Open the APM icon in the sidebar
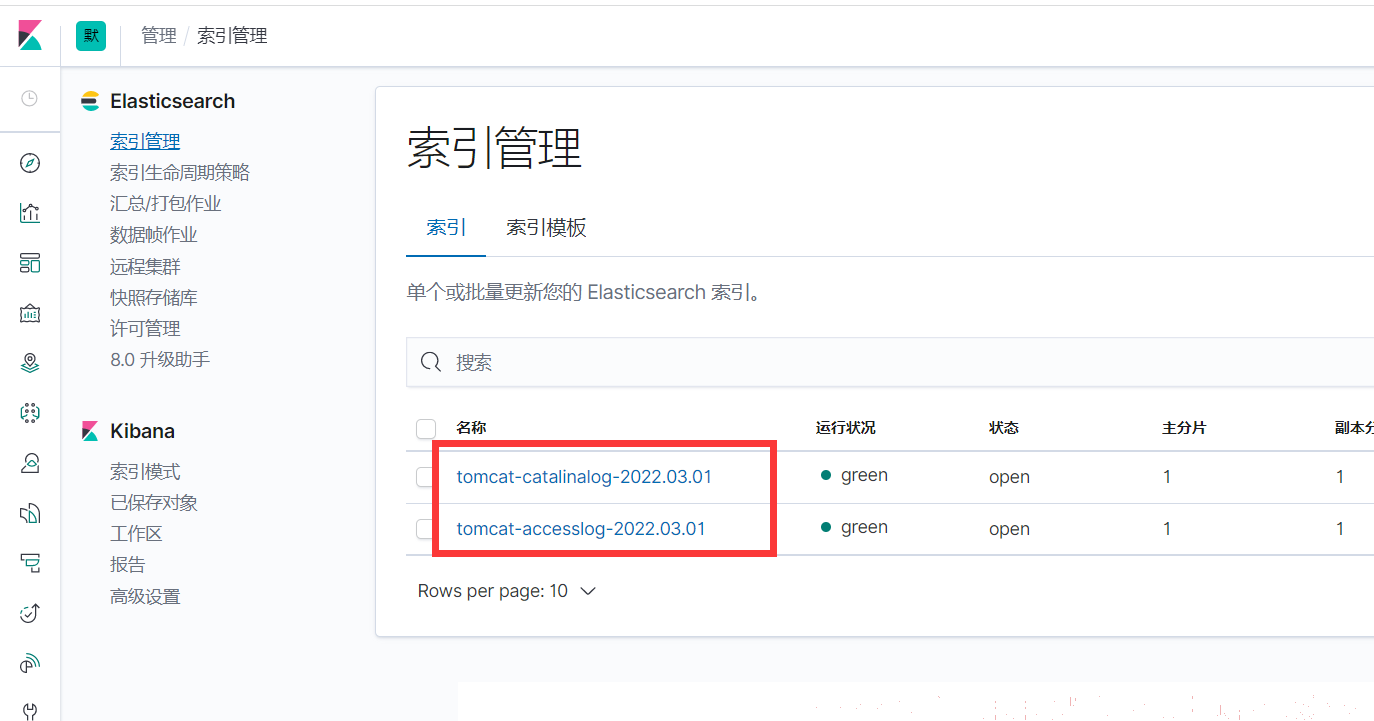The height and width of the screenshot is (721, 1374). 30,563
